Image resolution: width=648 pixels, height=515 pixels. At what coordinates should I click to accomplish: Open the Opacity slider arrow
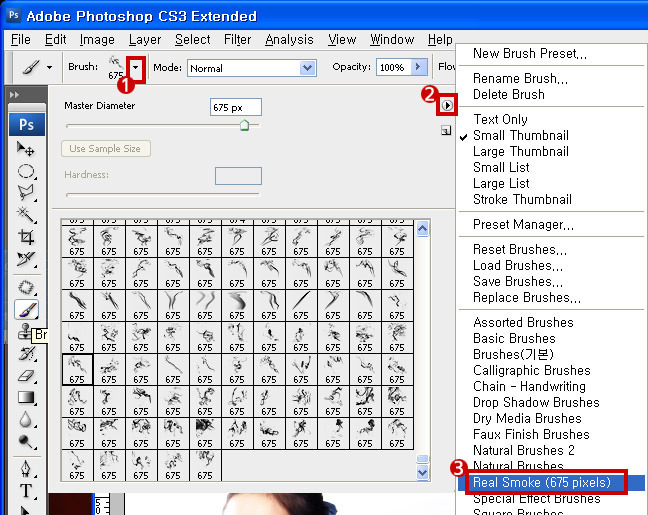(418, 67)
